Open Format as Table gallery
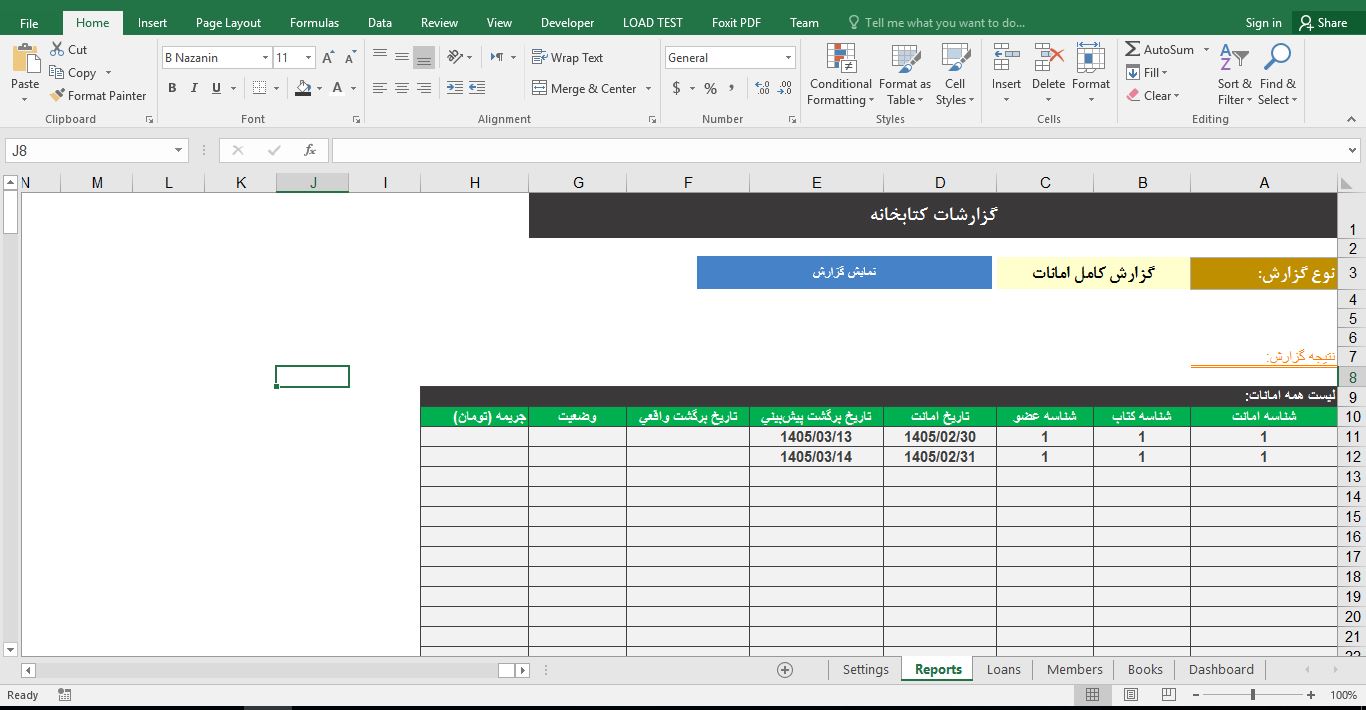The width and height of the screenshot is (1366, 710). [x=905, y=74]
